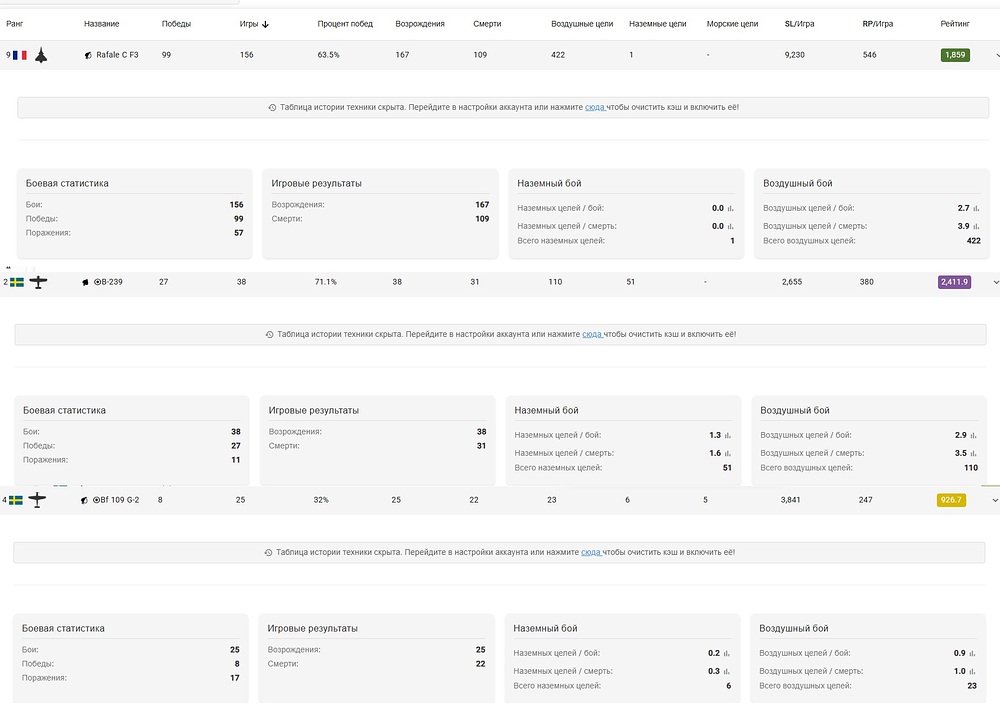View the chart icon beside the 0.9 value

point(973,654)
